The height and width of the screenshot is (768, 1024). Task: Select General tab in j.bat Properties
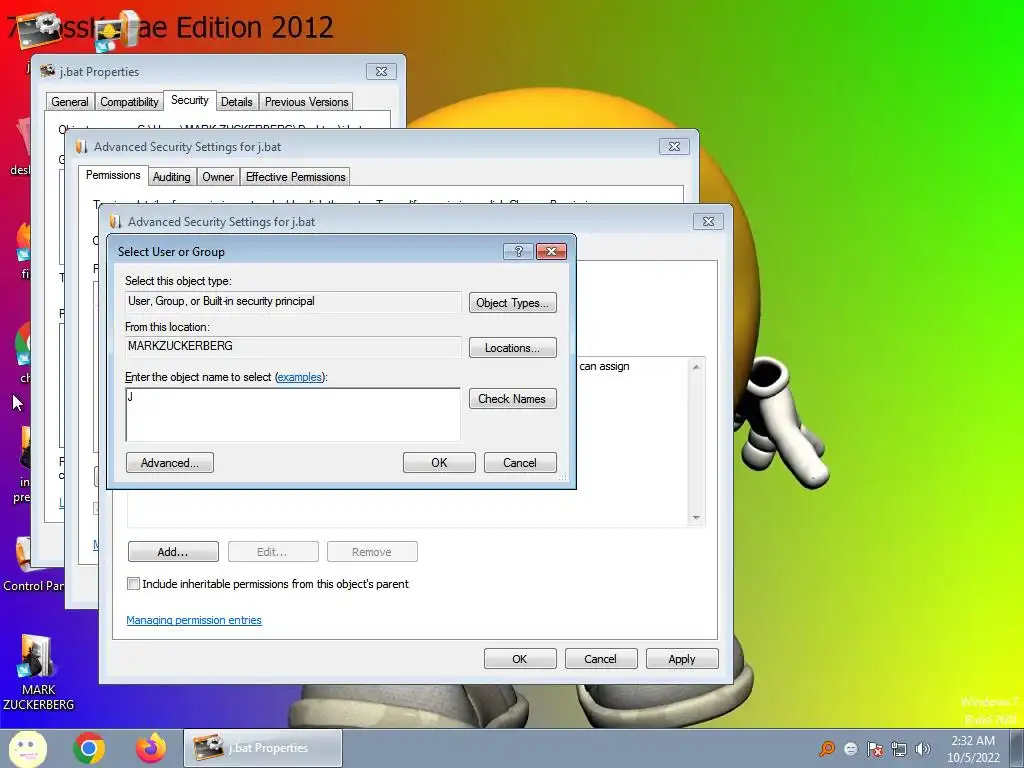tap(70, 102)
